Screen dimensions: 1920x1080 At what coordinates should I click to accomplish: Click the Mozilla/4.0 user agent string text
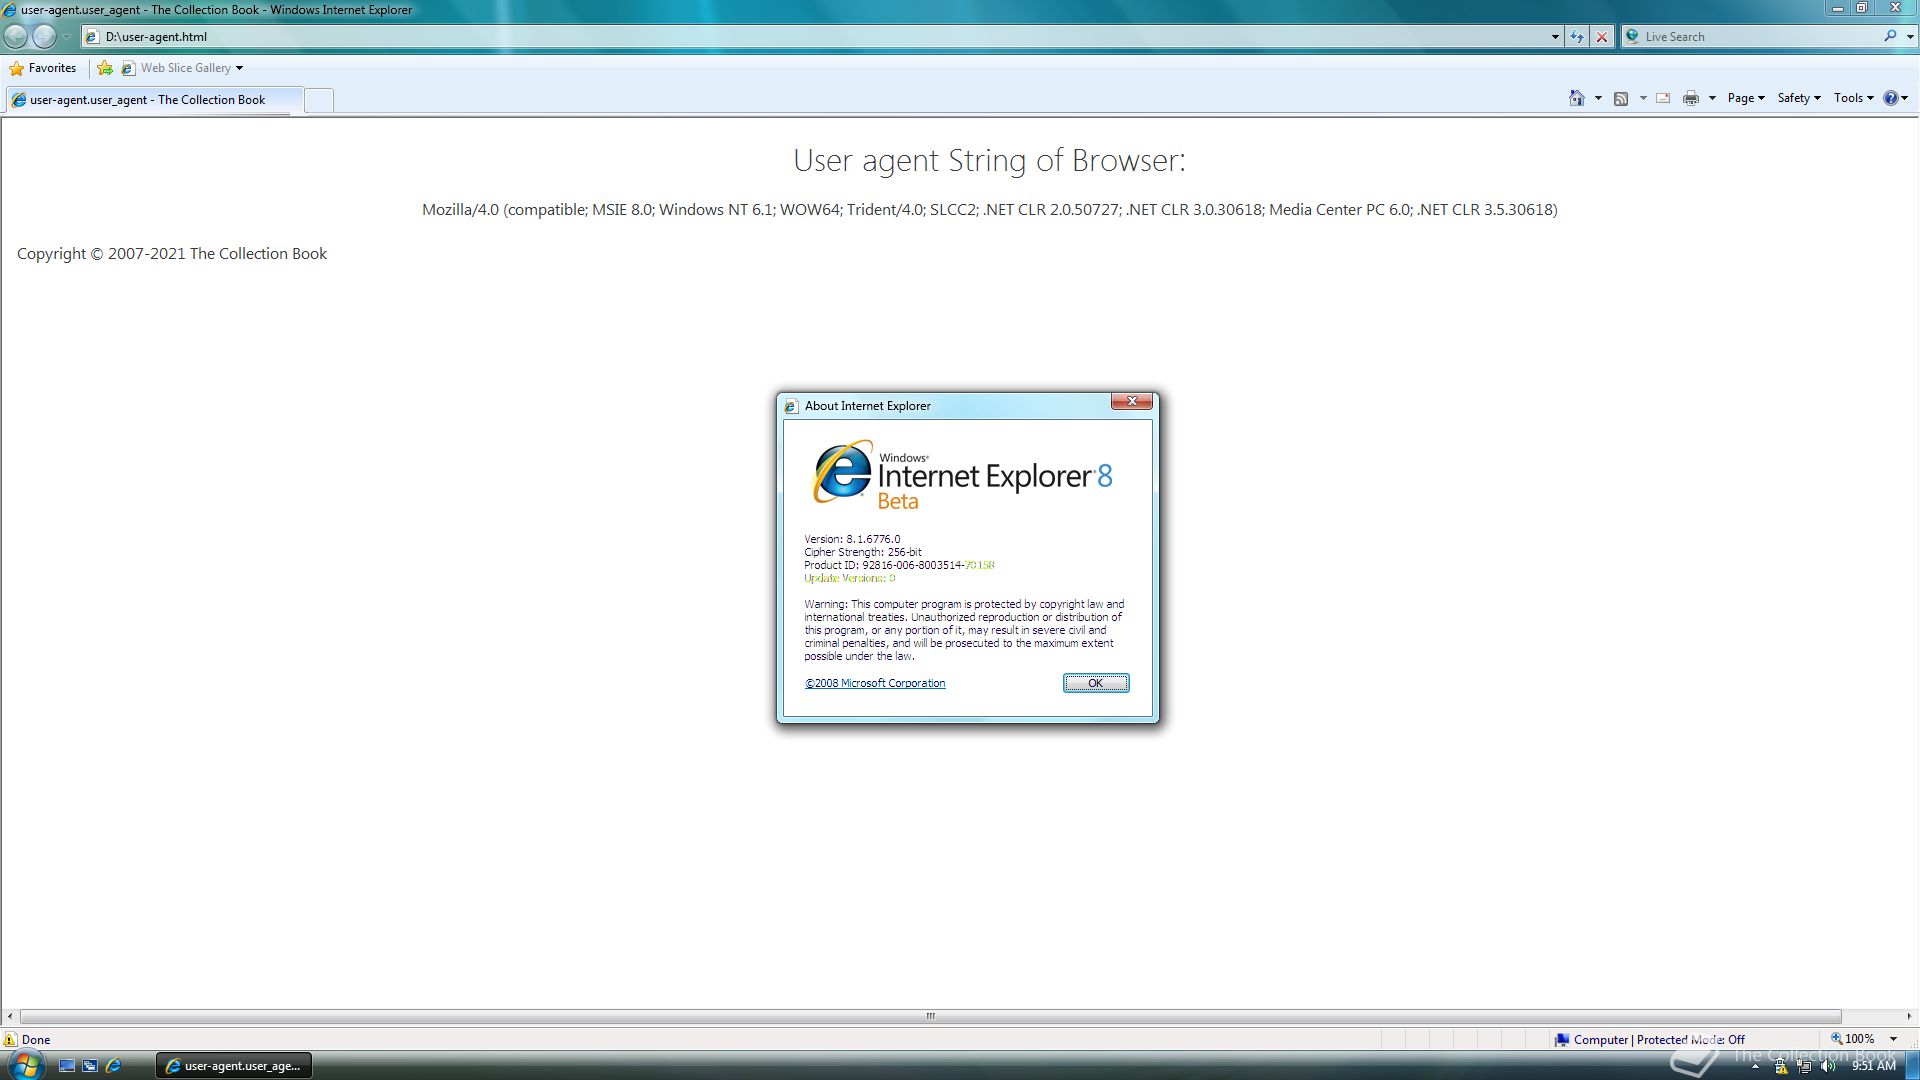pos(989,209)
